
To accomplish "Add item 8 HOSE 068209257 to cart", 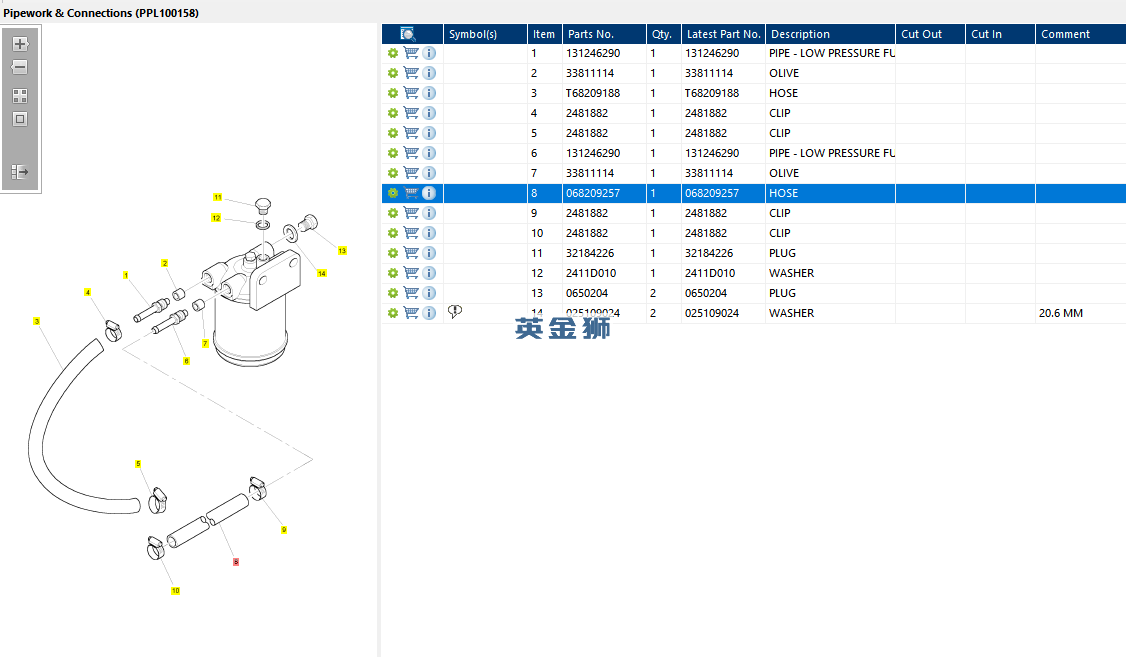I will (x=411, y=192).
